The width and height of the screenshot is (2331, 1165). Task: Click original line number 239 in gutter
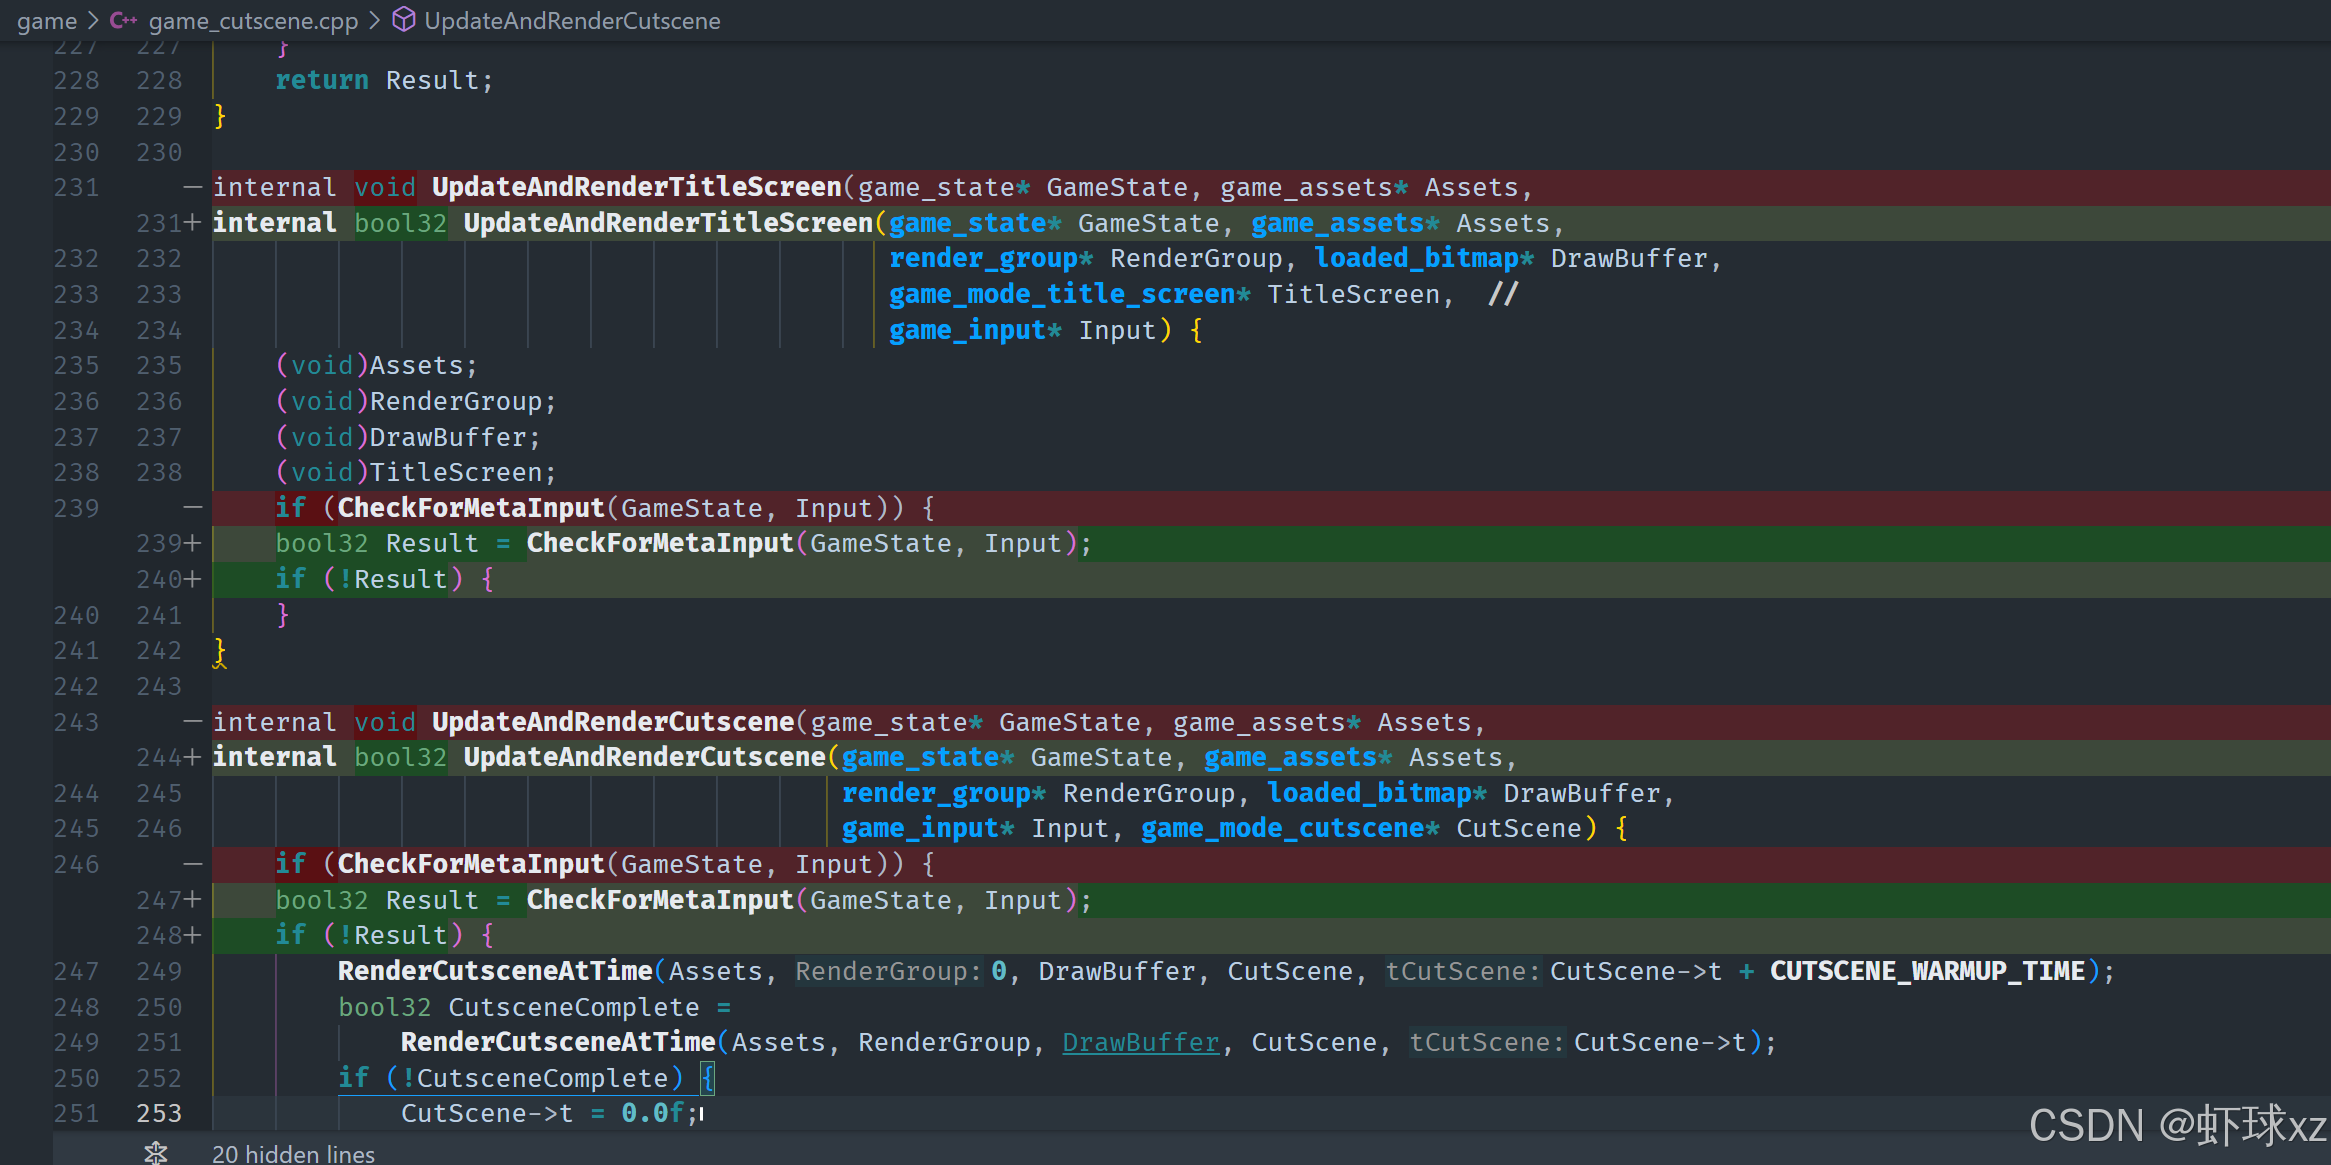point(76,508)
